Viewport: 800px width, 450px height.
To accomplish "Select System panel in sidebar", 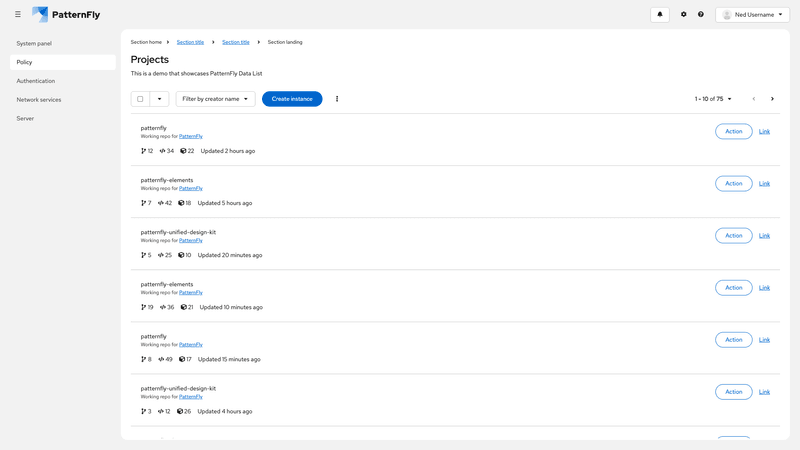I will 34,44.
